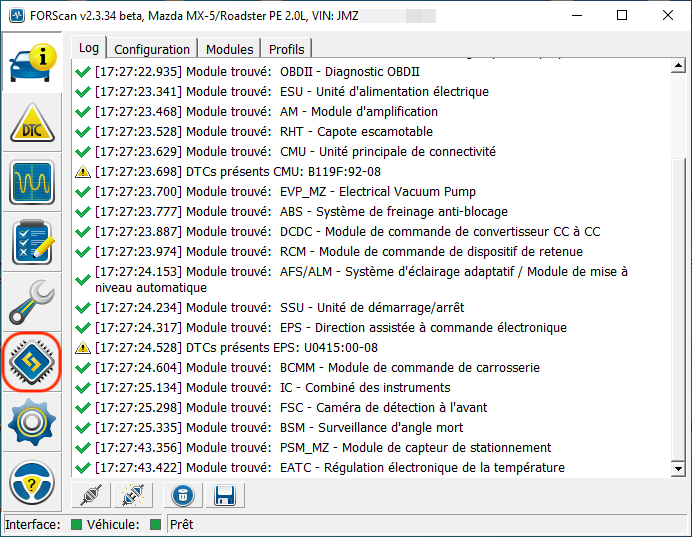This screenshot has height=537, width=692.
Task: Switch to the Profils tab
Action: pyautogui.click(x=286, y=49)
